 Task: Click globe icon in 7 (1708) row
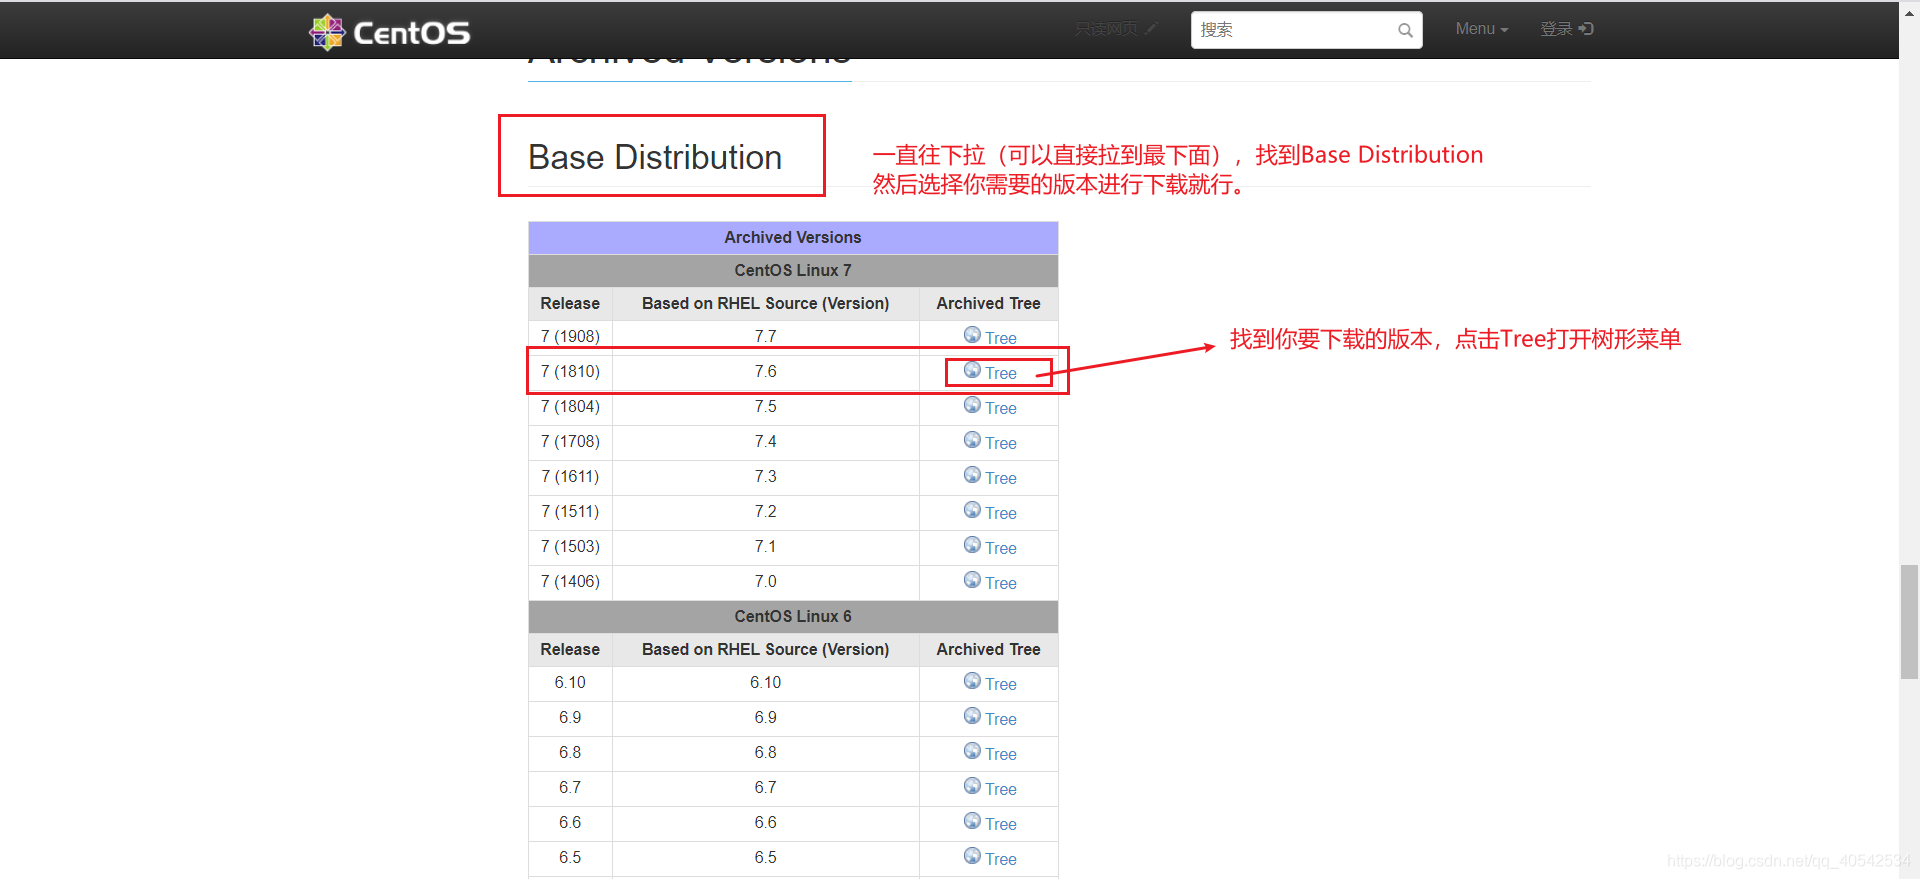point(972,439)
